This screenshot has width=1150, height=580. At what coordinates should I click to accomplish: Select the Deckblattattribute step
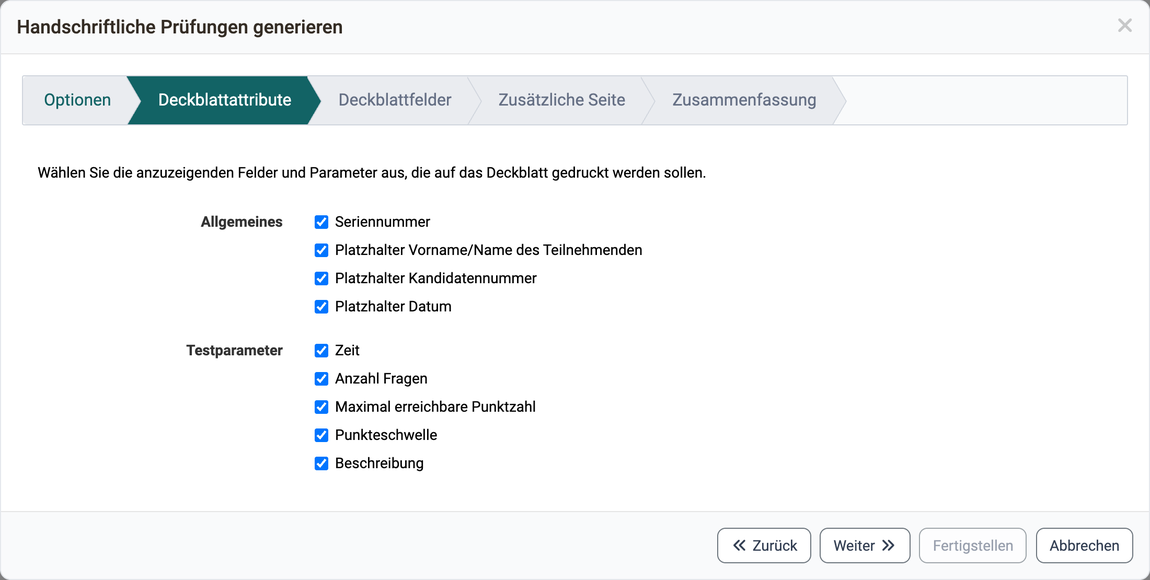tap(224, 100)
